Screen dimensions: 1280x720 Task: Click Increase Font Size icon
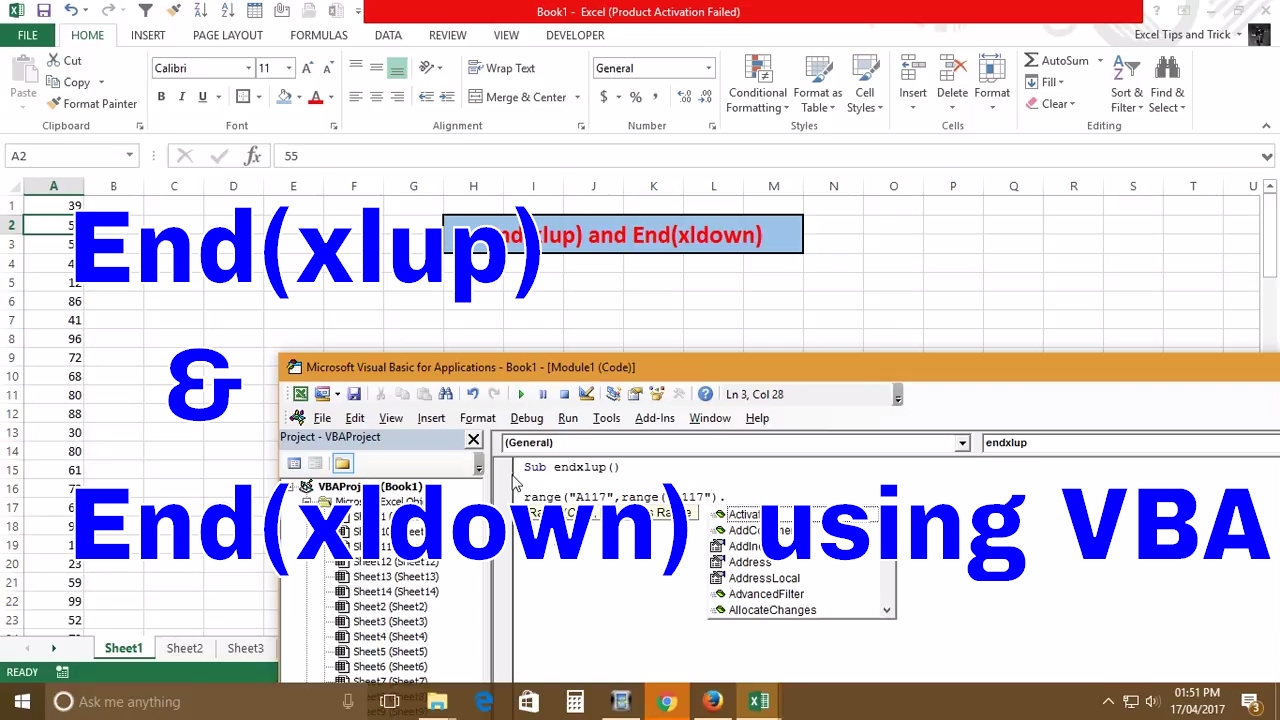coord(308,68)
